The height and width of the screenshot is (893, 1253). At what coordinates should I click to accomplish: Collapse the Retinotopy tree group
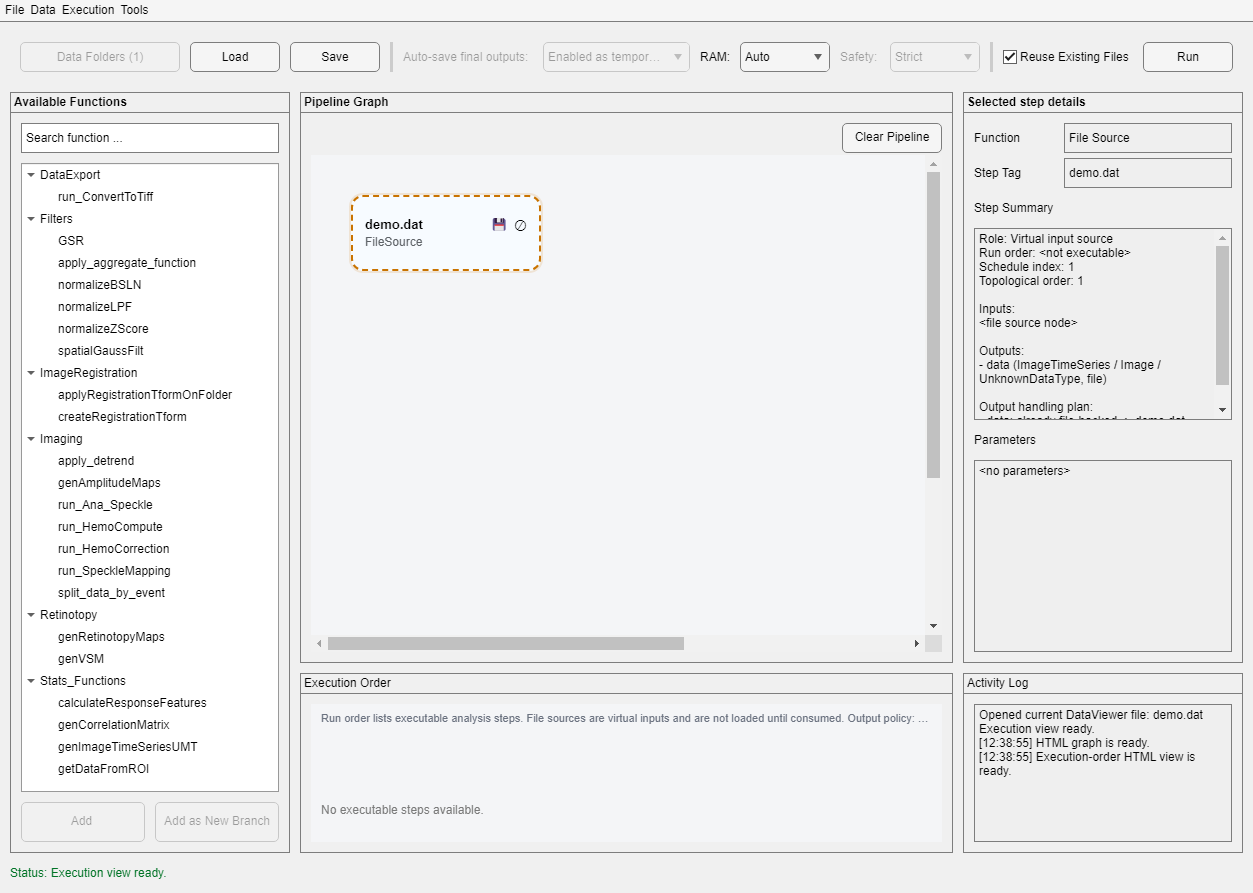pos(31,615)
